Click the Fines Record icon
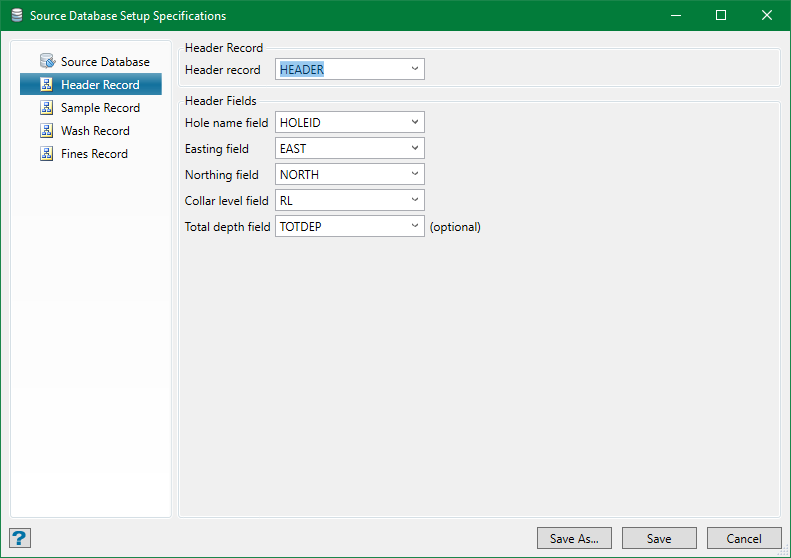 47,154
